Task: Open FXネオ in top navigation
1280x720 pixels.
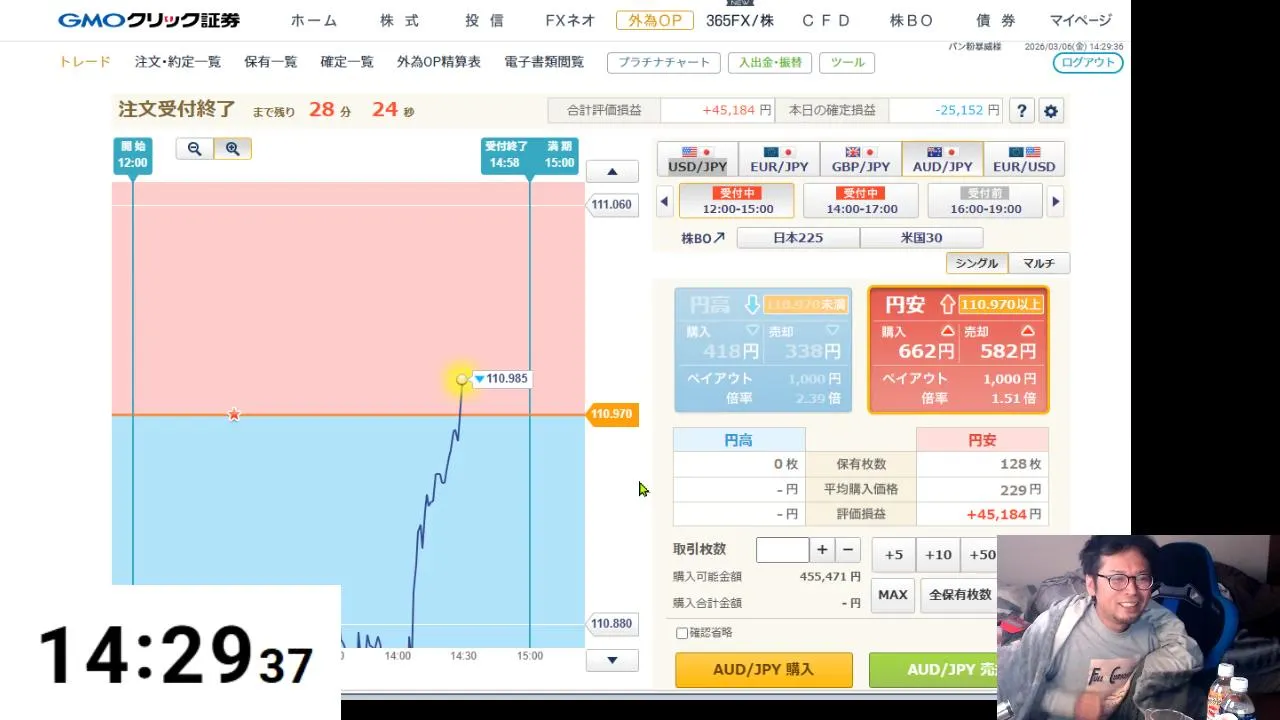Action: tap(570, 20)
